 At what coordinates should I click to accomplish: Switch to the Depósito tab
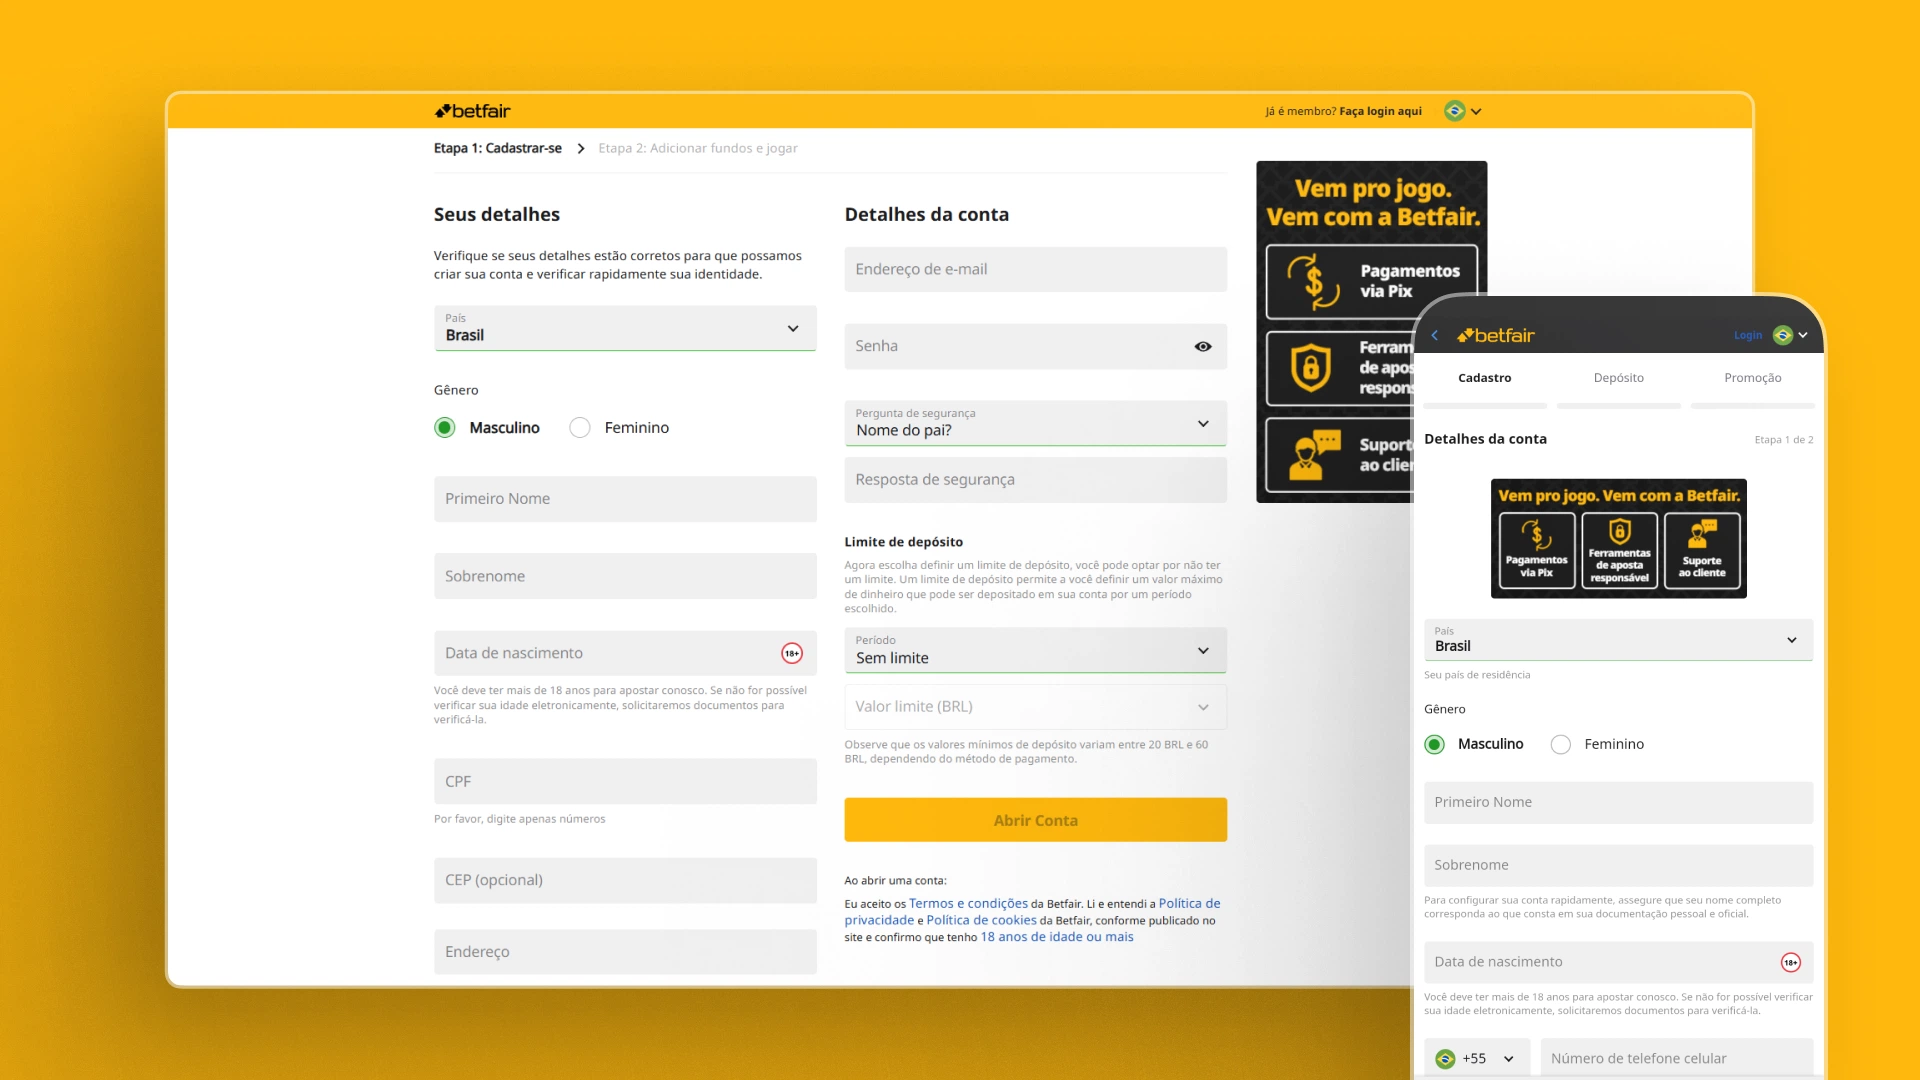[1619, 378]
